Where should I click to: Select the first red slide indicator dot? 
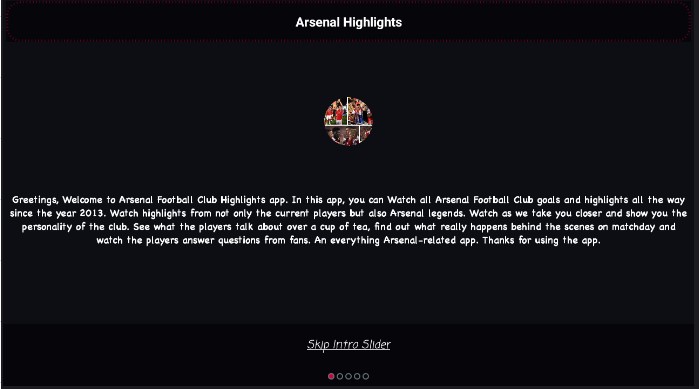(331, 376)
